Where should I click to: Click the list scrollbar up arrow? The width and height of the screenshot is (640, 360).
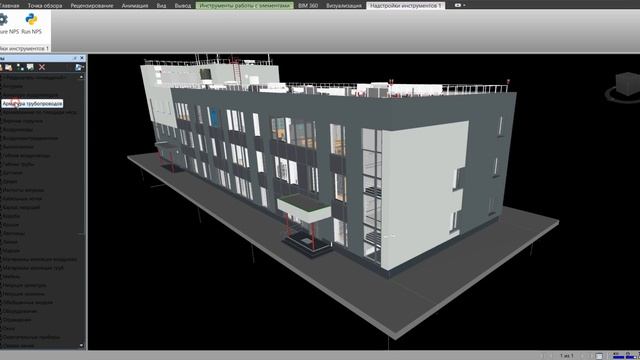tap(81, 77)
